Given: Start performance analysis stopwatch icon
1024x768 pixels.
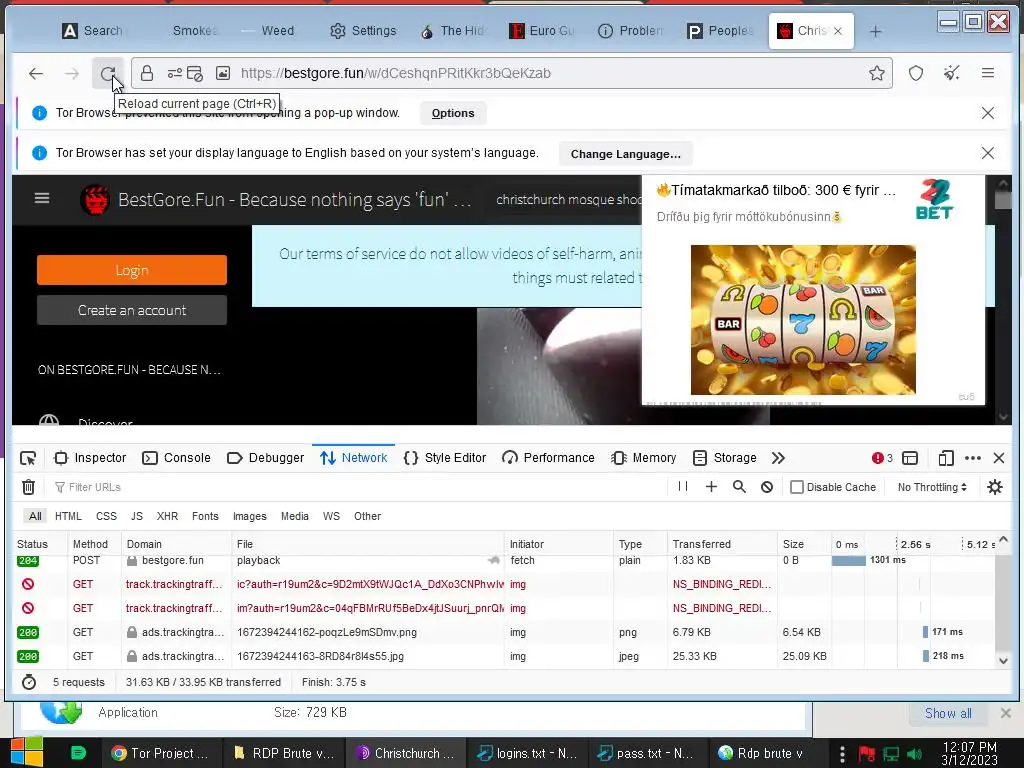Looking at the screenshot, I should (29, 682).
